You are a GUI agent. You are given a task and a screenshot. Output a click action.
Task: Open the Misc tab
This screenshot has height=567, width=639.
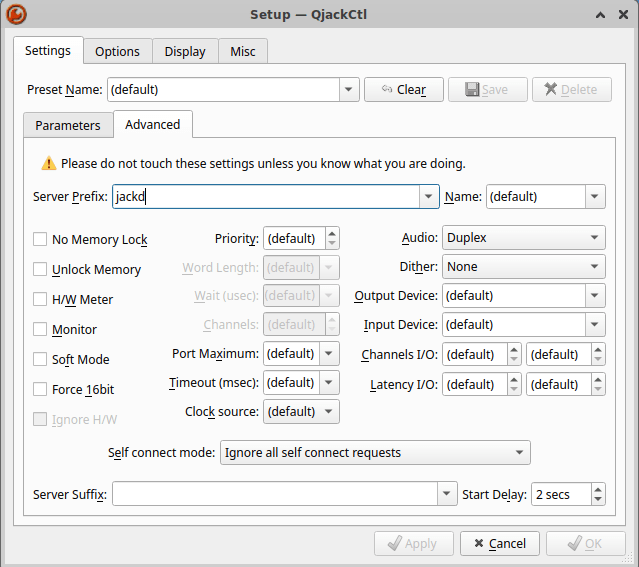point(243,51)
